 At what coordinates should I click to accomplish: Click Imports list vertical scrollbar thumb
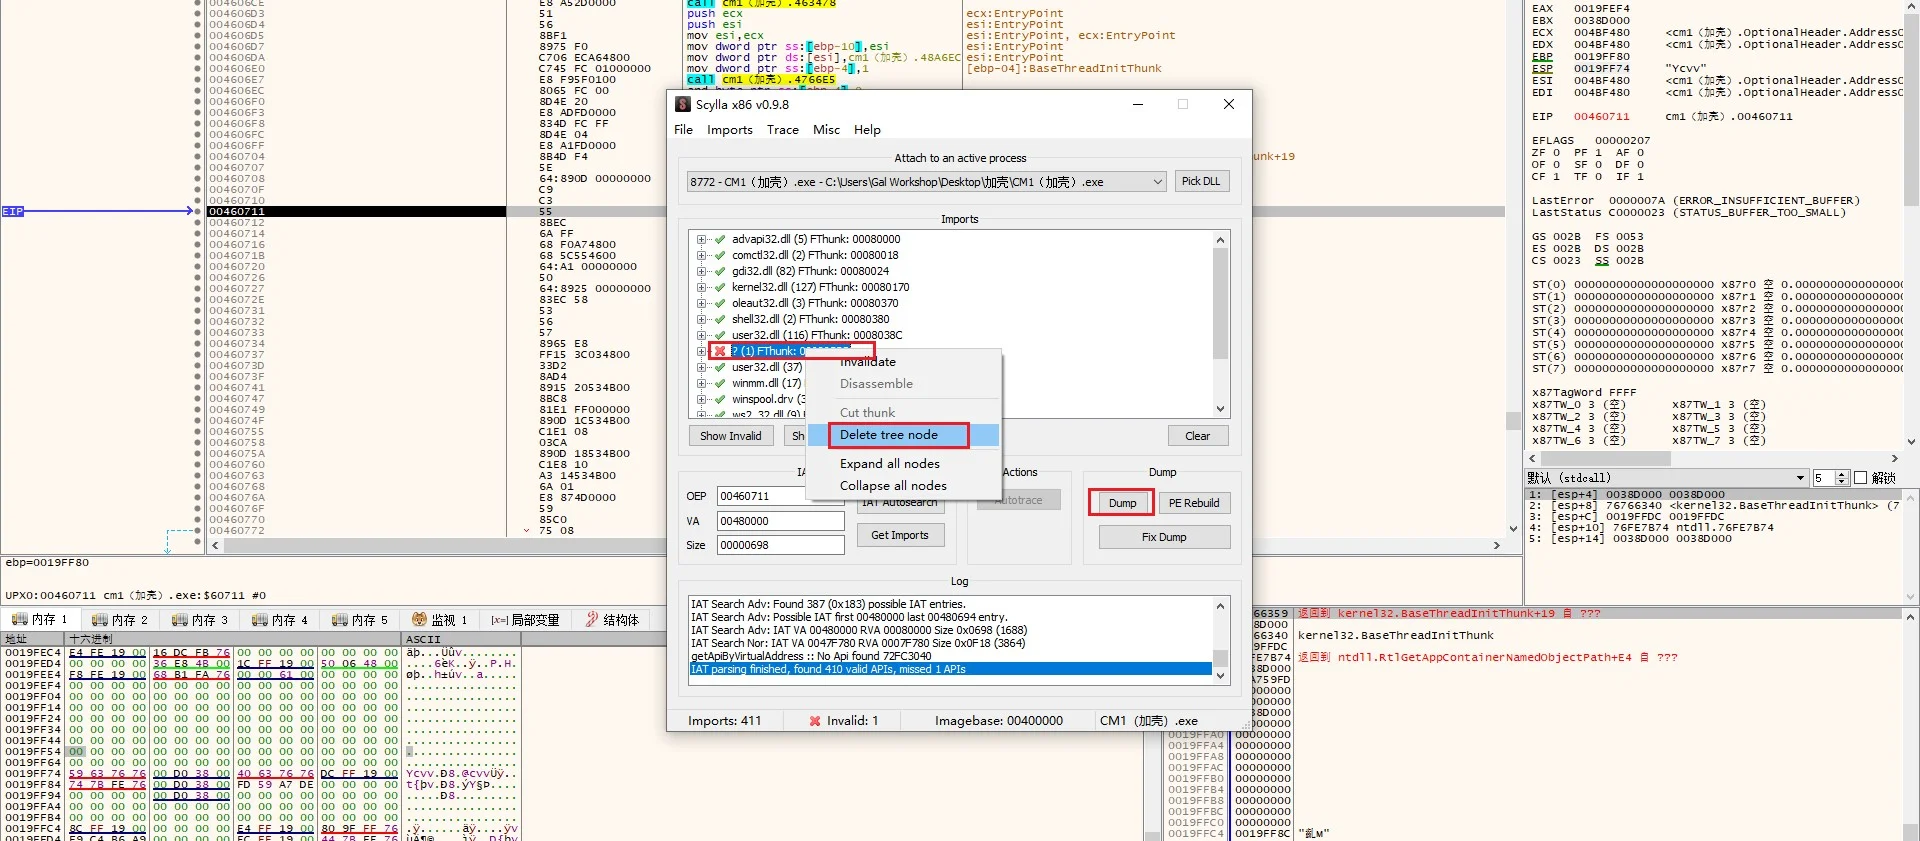pyautogui.click(x=1220, y=303)
